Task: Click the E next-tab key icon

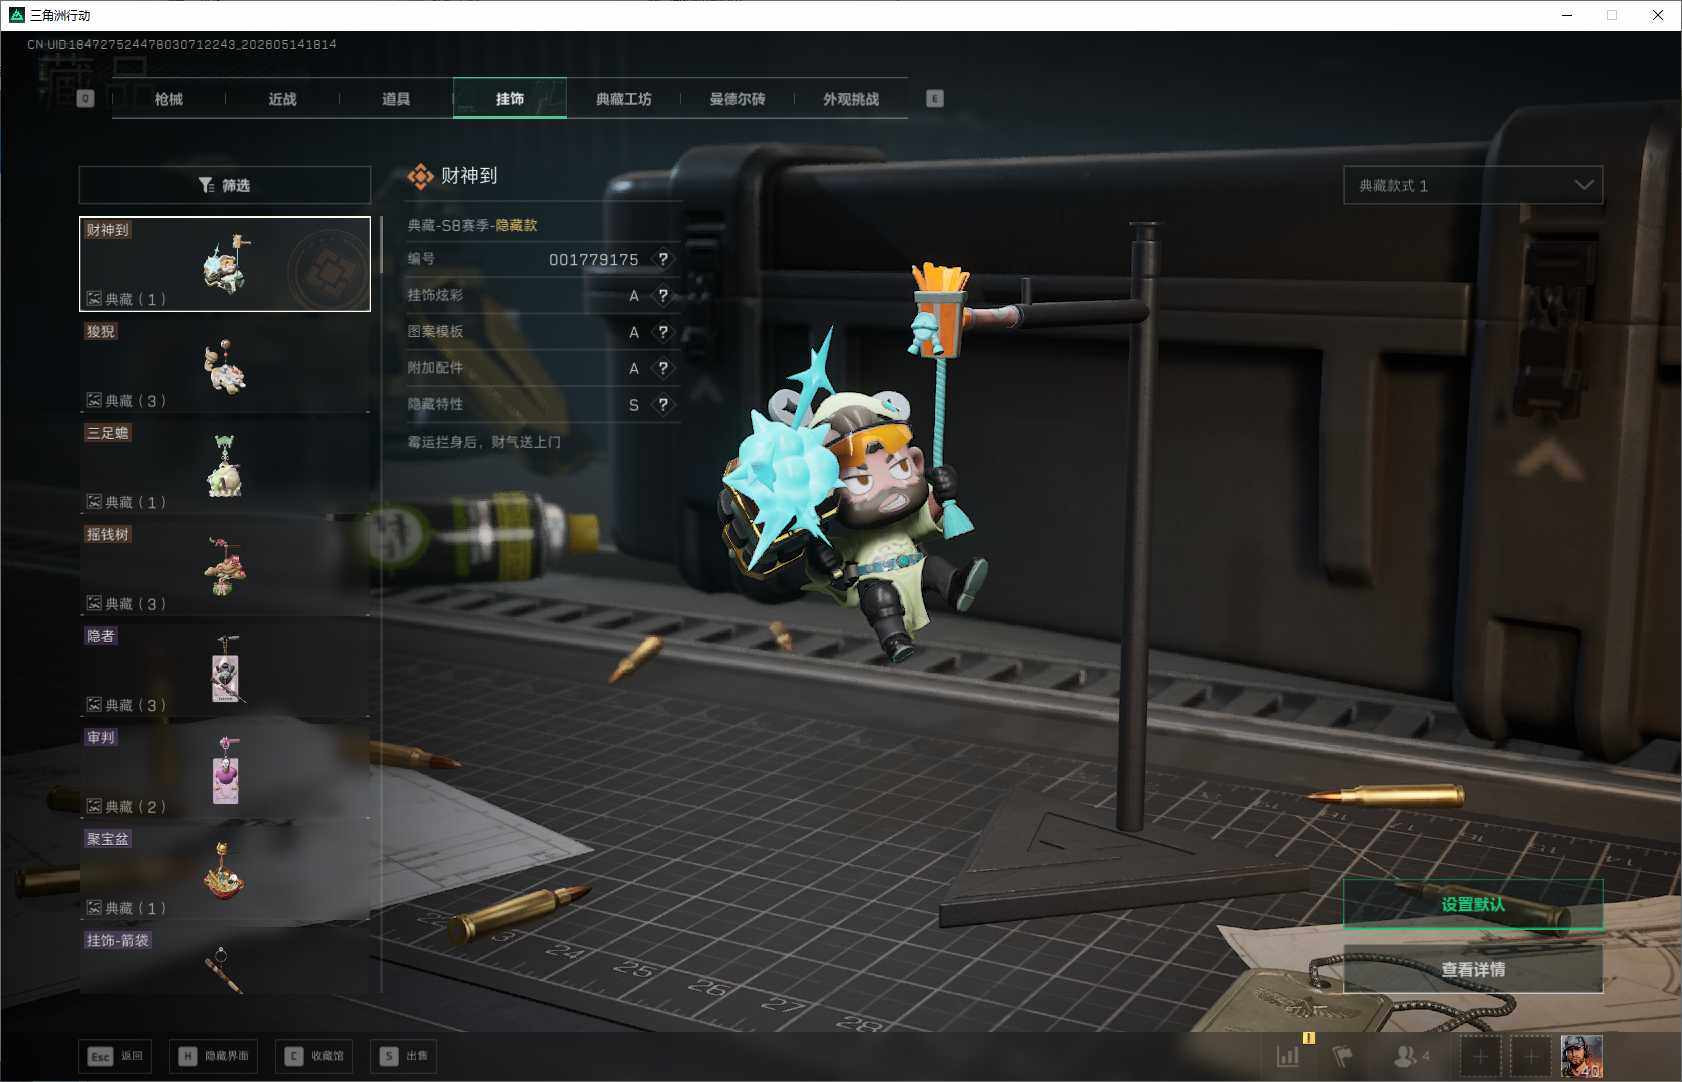Action: pyautogui.click(x=935, y=98)
